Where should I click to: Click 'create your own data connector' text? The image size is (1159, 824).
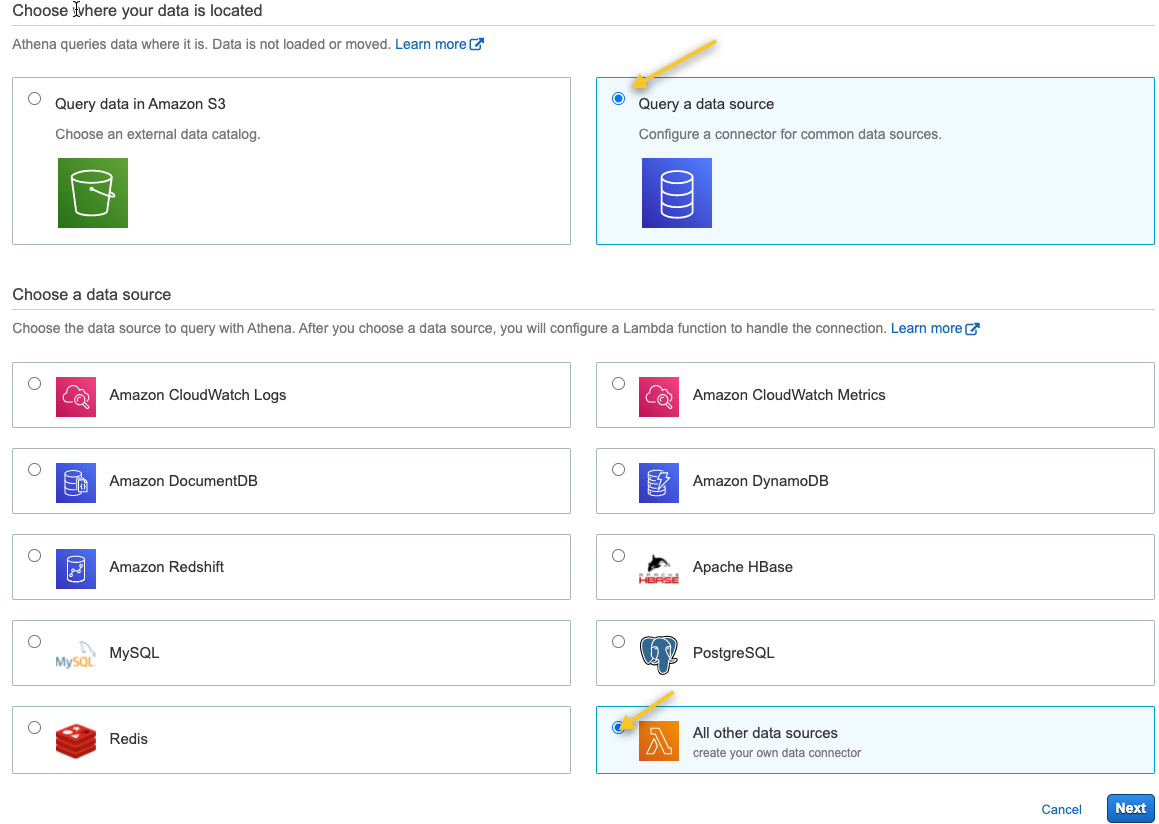[x=777, y=753]
